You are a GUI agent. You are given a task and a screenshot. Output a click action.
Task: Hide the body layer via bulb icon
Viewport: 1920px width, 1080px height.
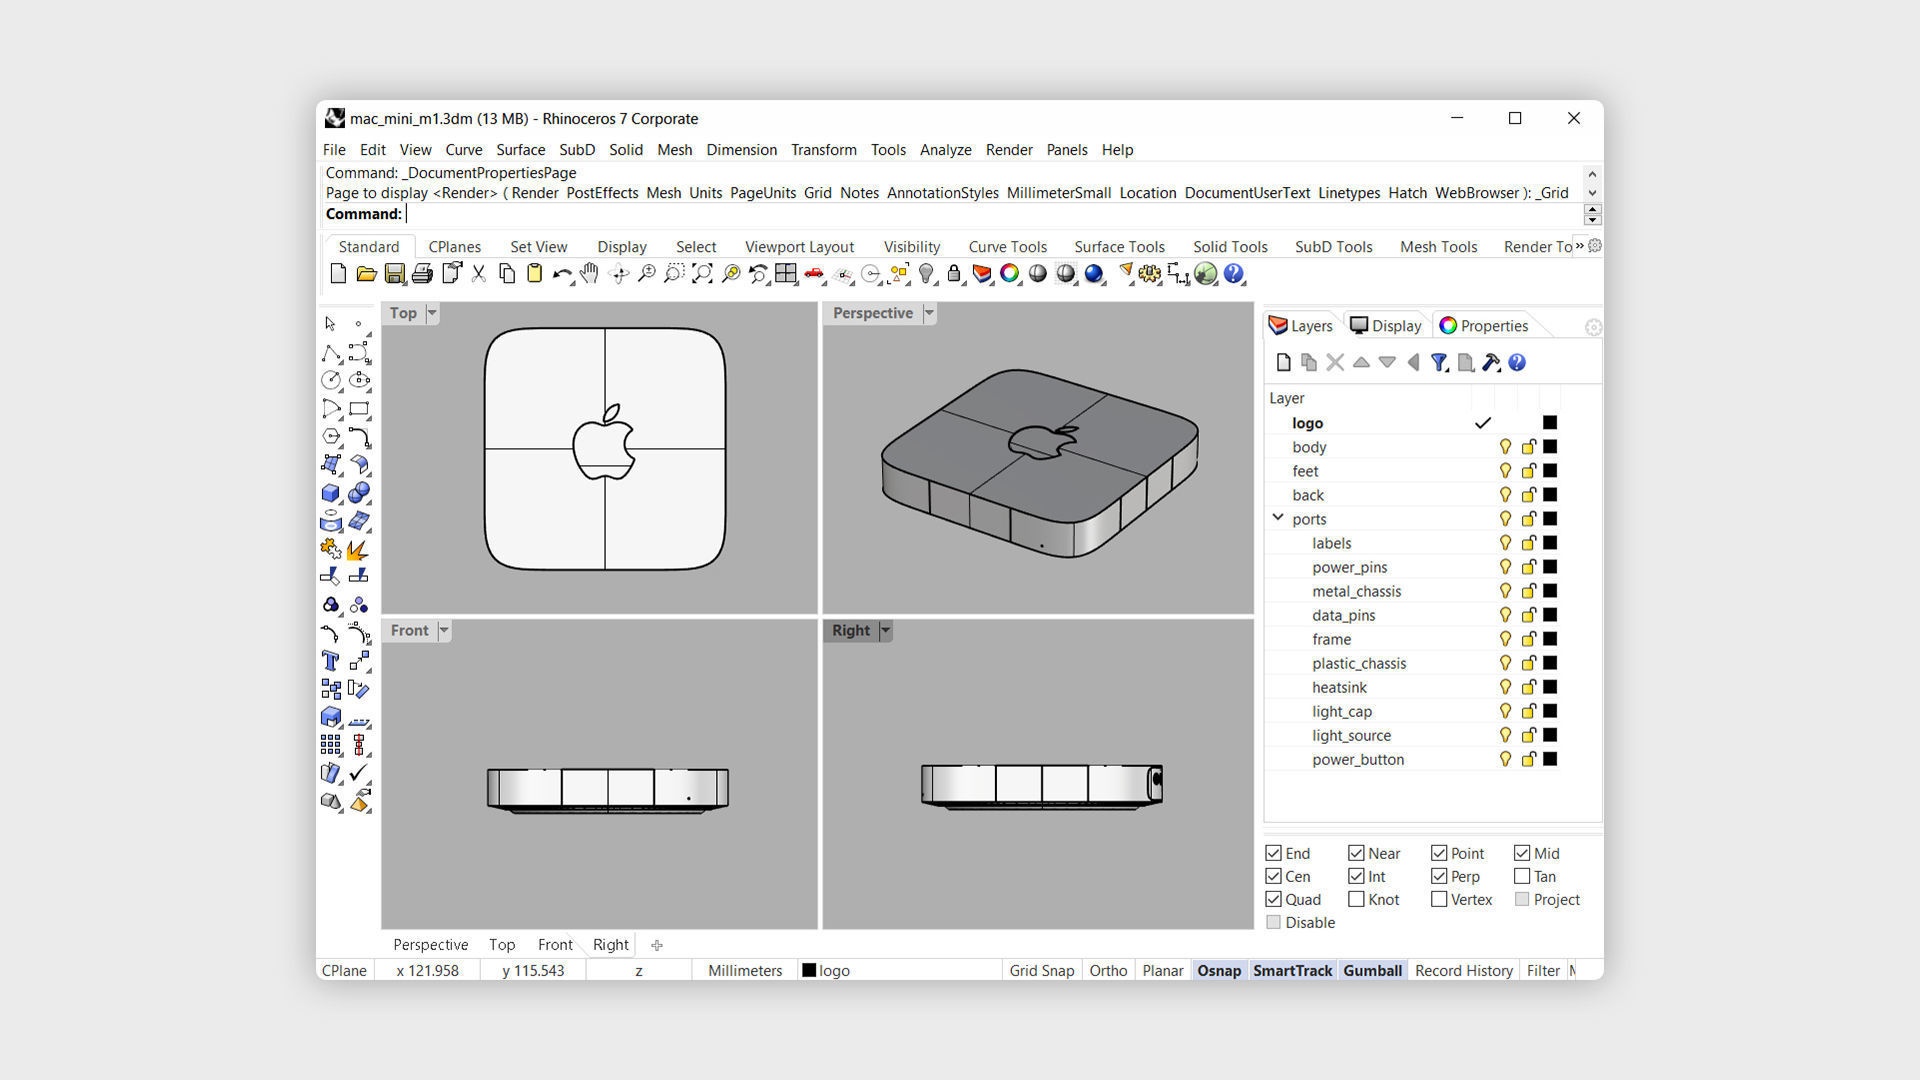coord(1505,447)
